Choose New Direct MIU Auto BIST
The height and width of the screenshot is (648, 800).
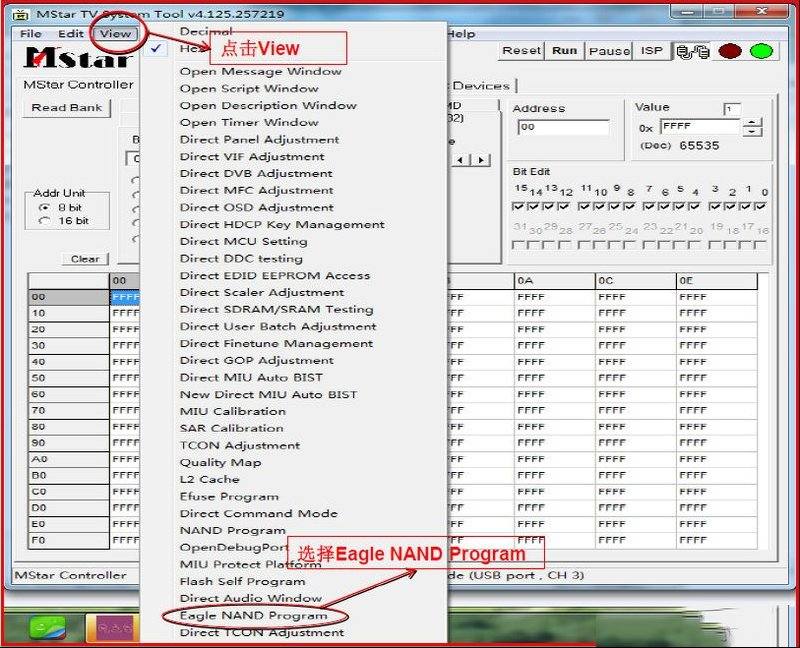coord(268,394)
